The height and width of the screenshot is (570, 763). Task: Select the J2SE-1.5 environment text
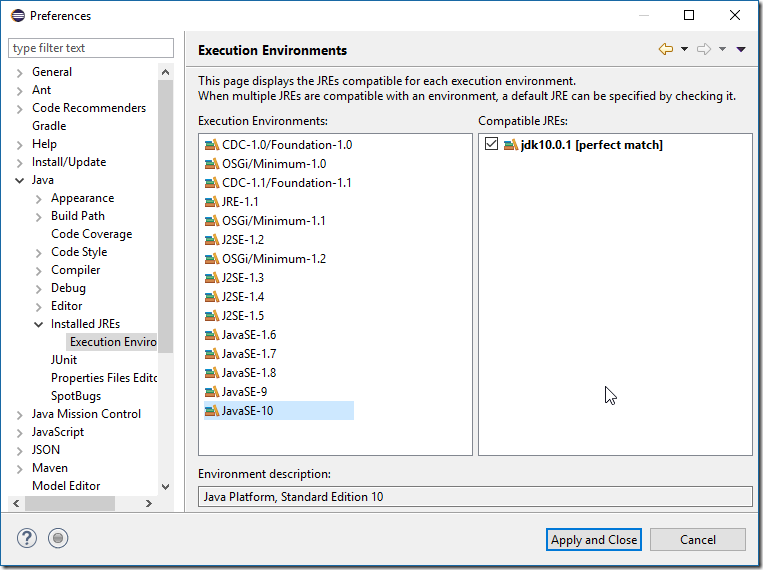(x=243, y=316)
